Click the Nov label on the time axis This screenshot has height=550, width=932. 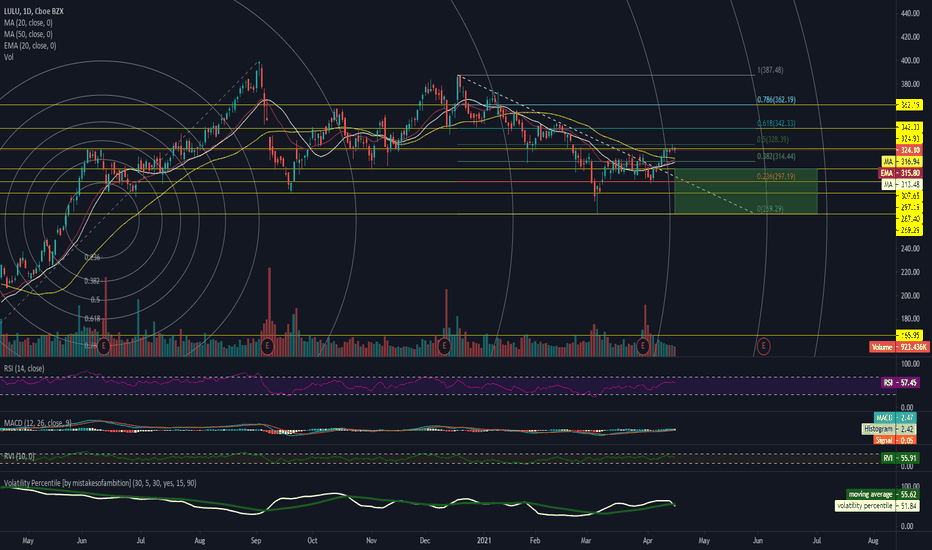371,541
